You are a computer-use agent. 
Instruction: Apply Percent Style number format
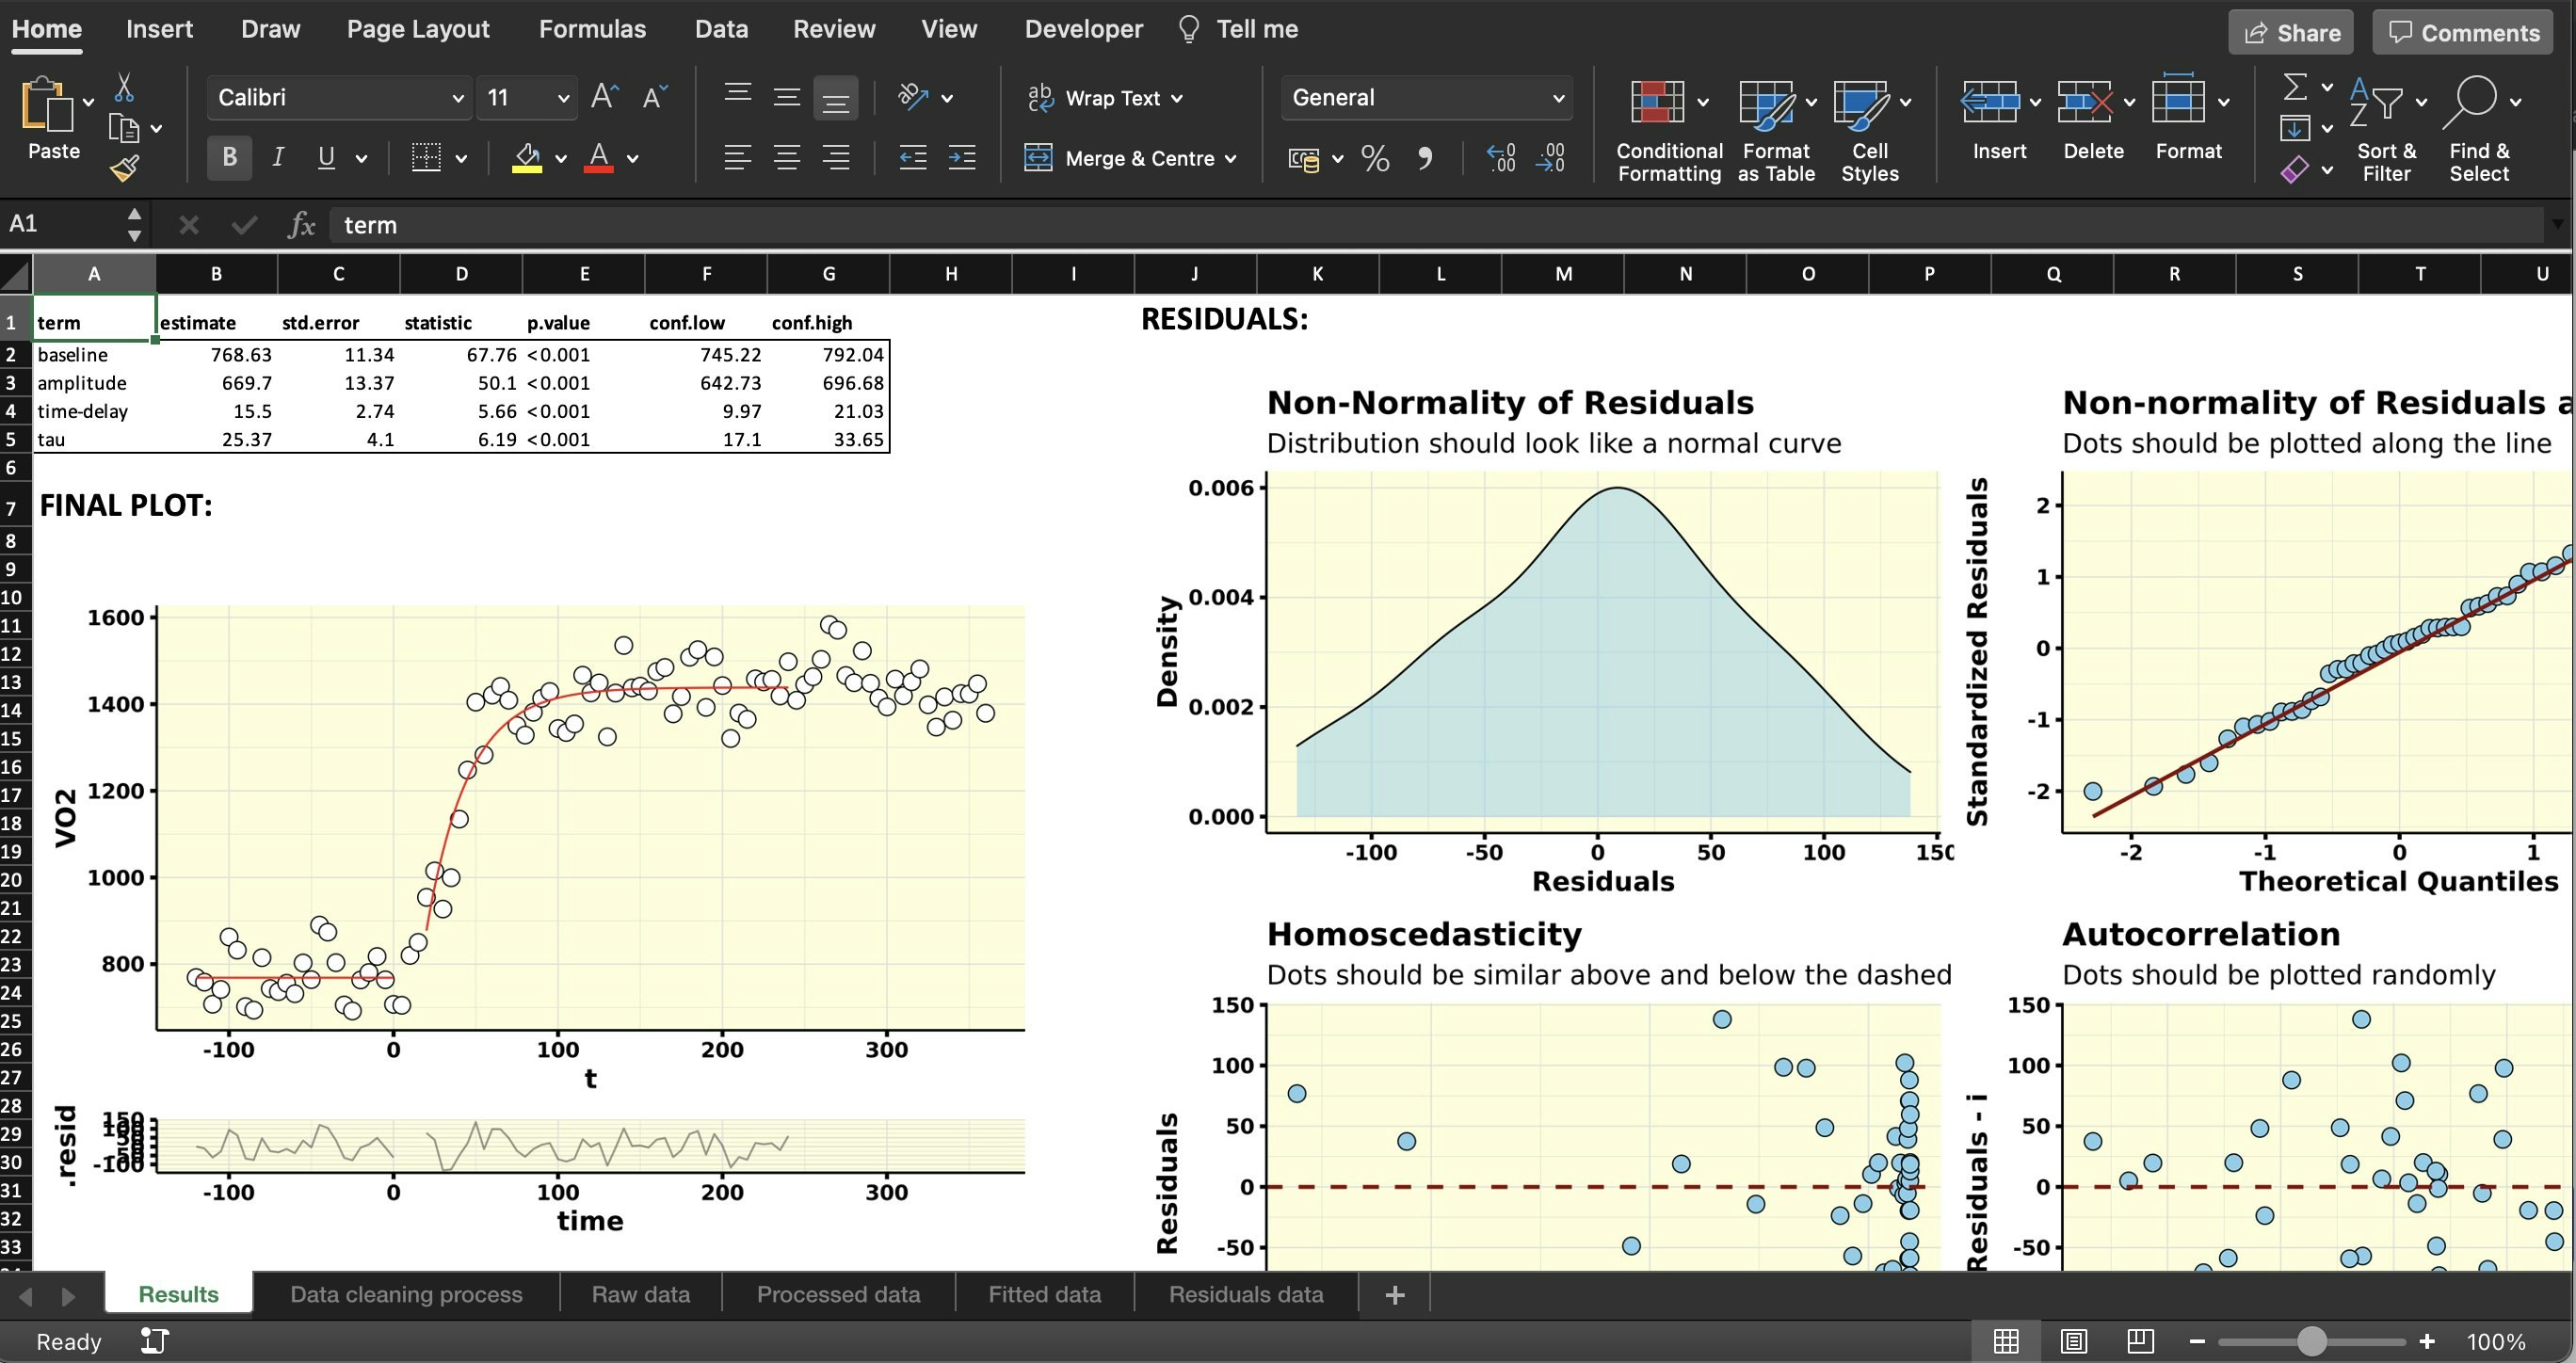tap(1375, 158)
